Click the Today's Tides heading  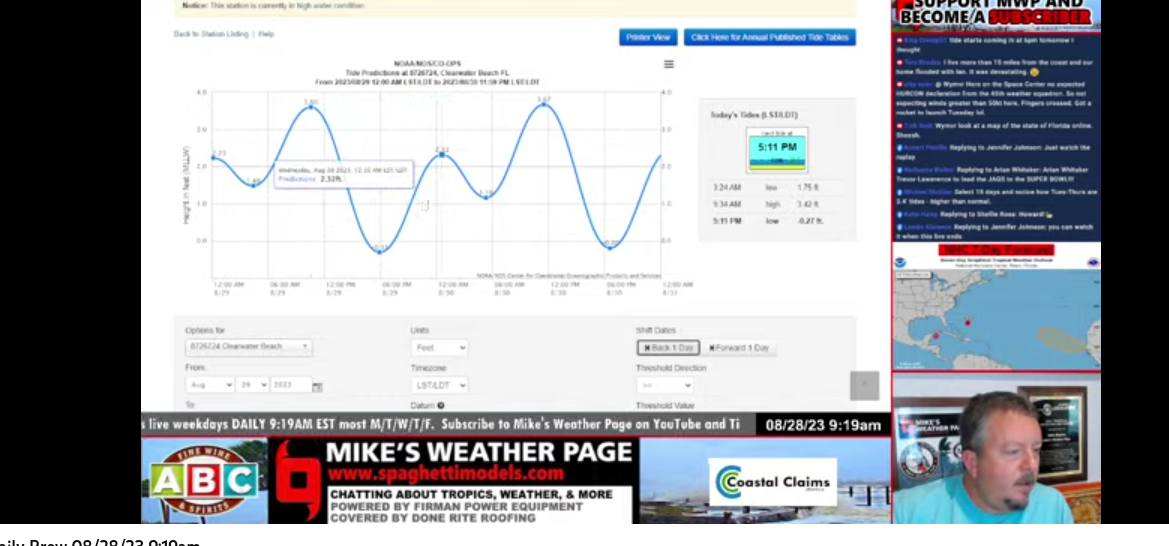[754, 115]
